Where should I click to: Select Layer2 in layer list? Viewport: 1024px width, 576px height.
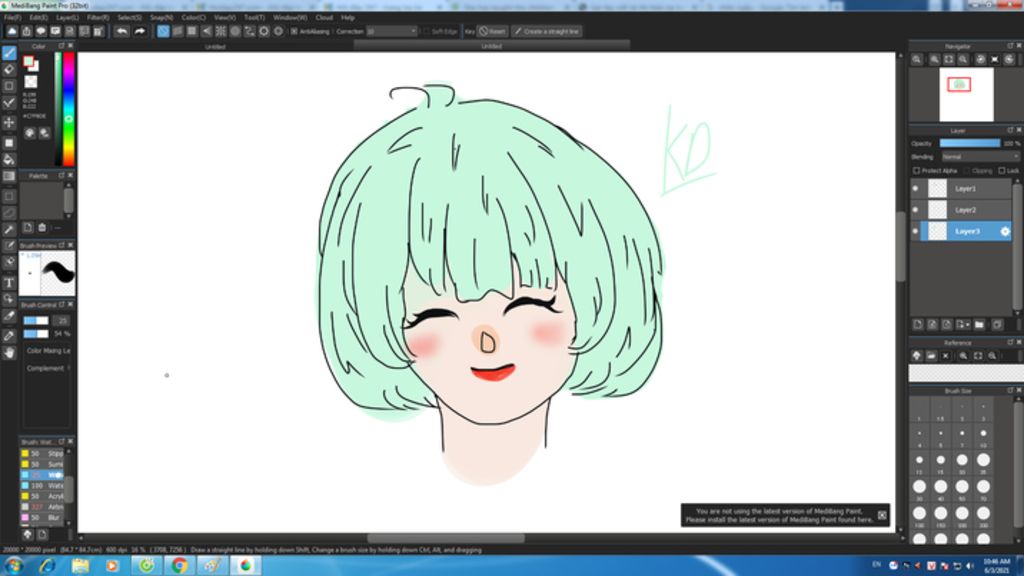(966, 210)
